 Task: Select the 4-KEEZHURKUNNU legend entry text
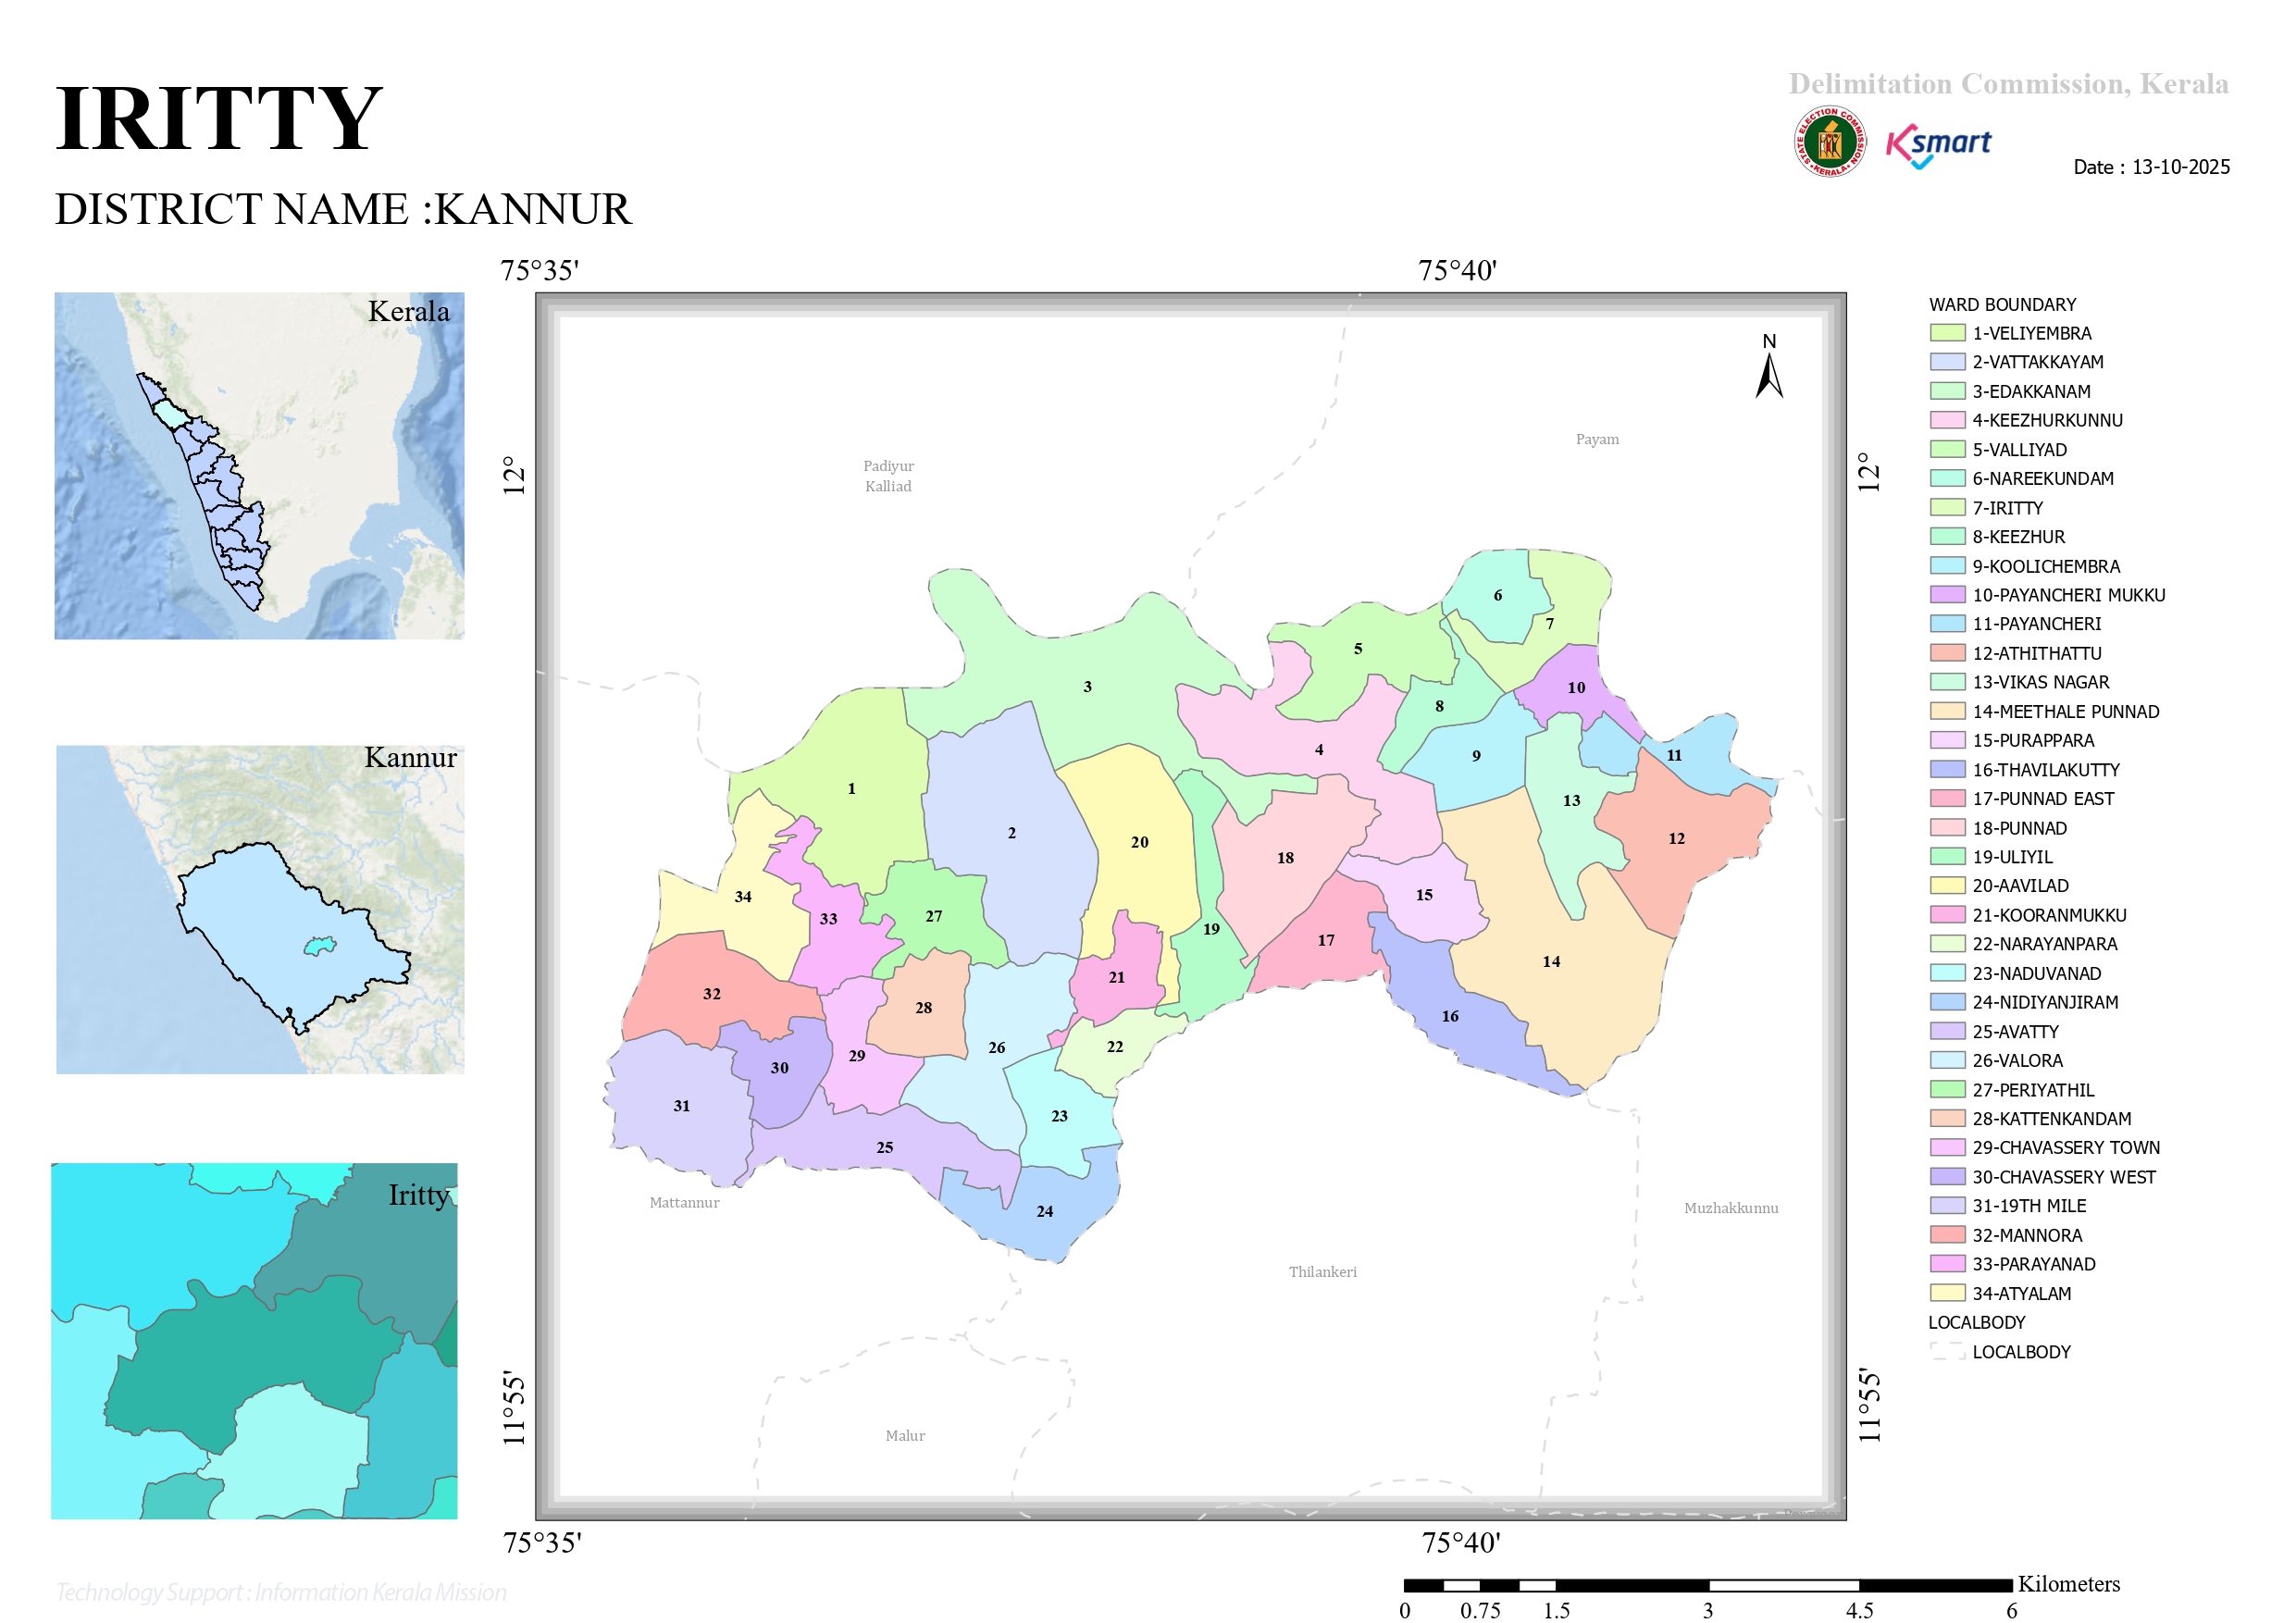(2047, 420)
